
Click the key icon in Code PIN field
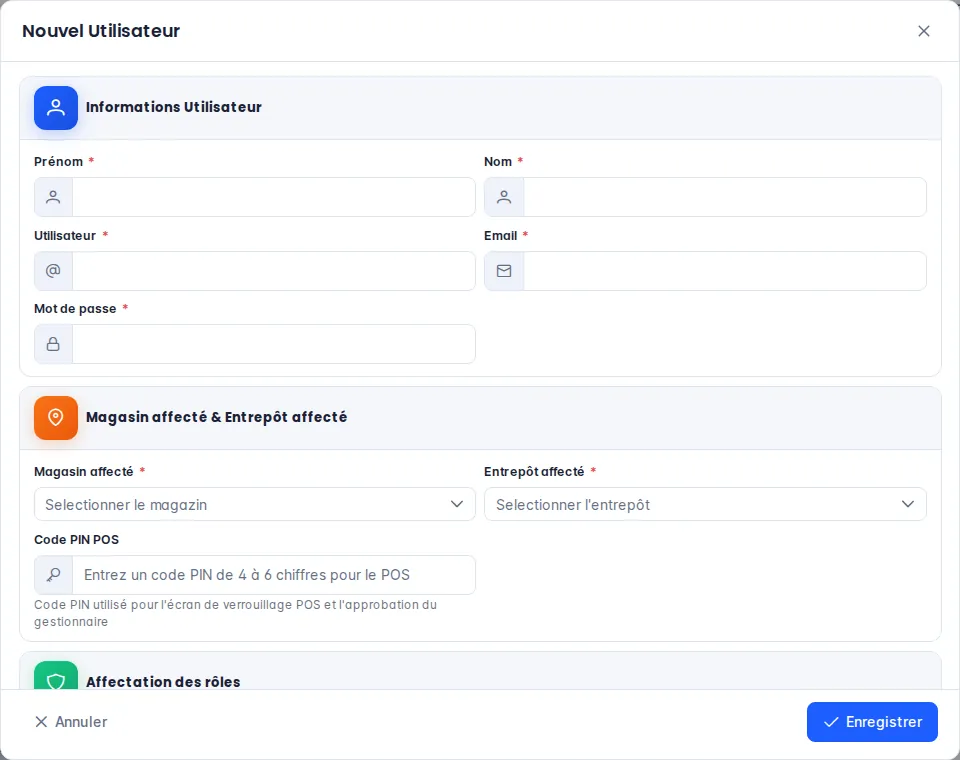pyautogui.click(x=53, y=575)
